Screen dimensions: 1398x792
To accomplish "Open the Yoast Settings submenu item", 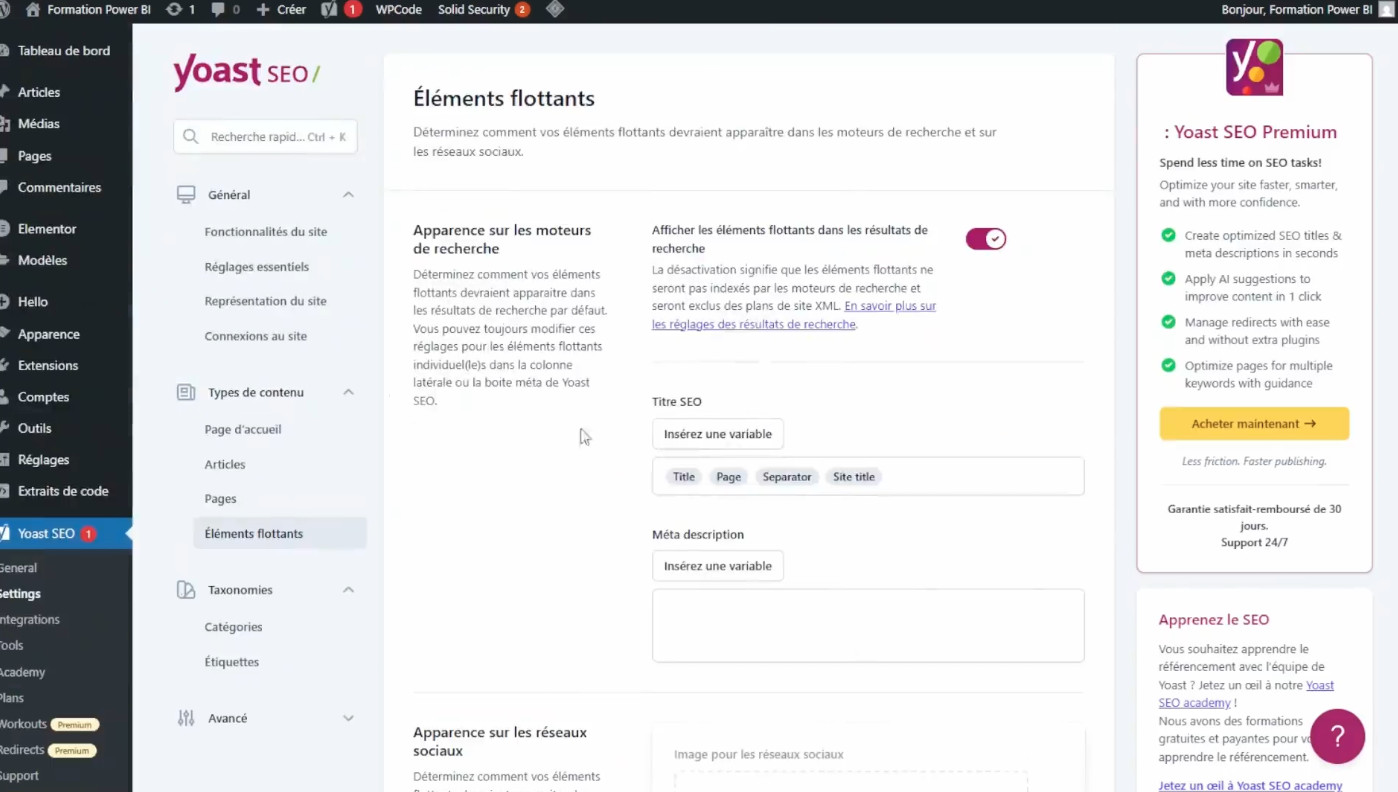I will click(20, 594).
